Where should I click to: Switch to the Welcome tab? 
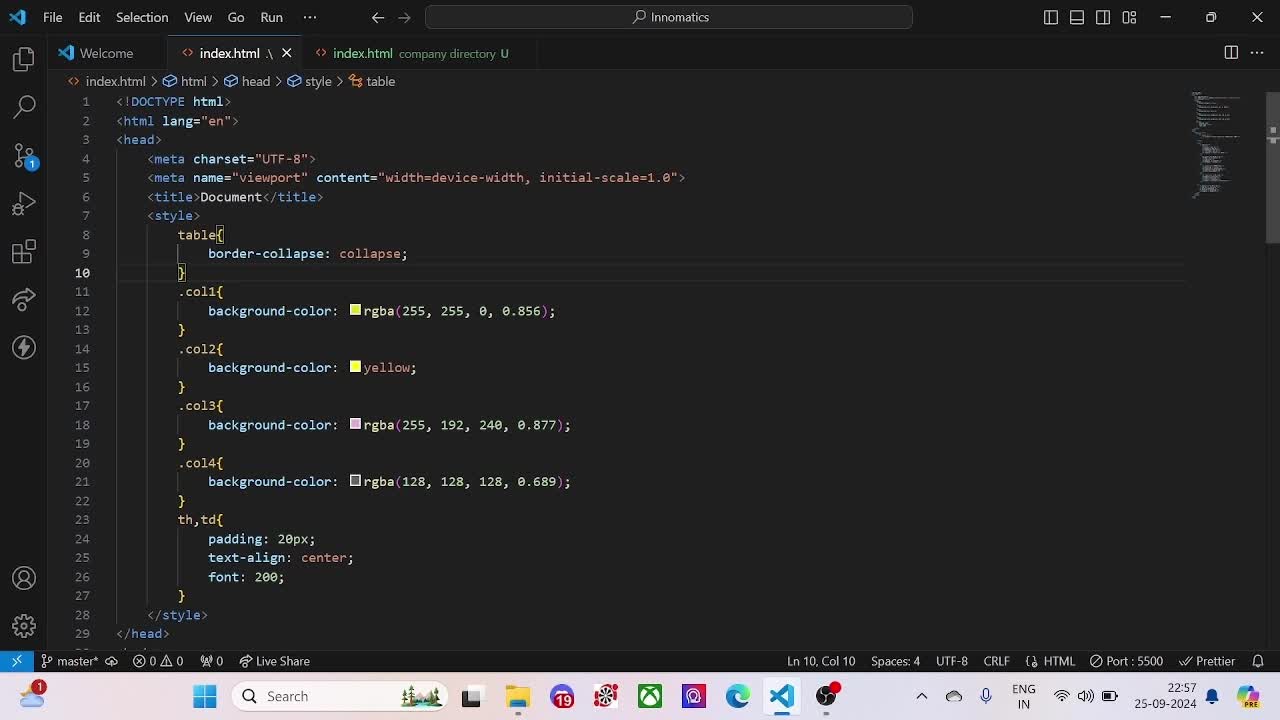point(106,53)
